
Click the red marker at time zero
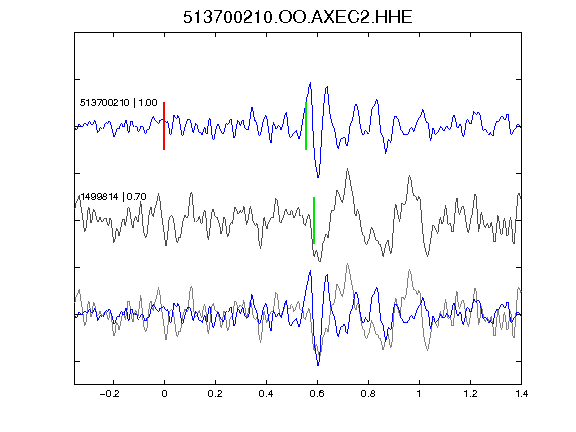coord(164,126)
